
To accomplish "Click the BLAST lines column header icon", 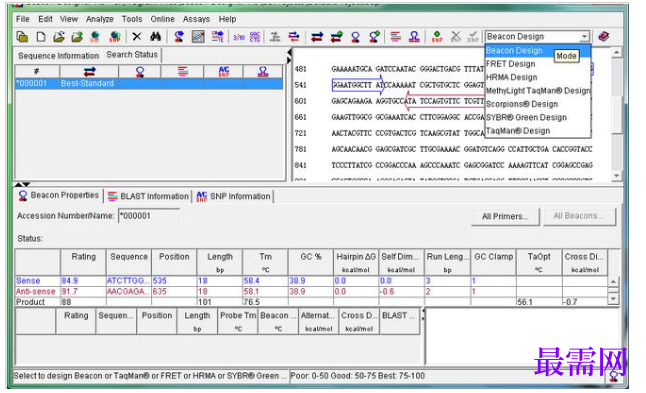I will click(183, 72).
